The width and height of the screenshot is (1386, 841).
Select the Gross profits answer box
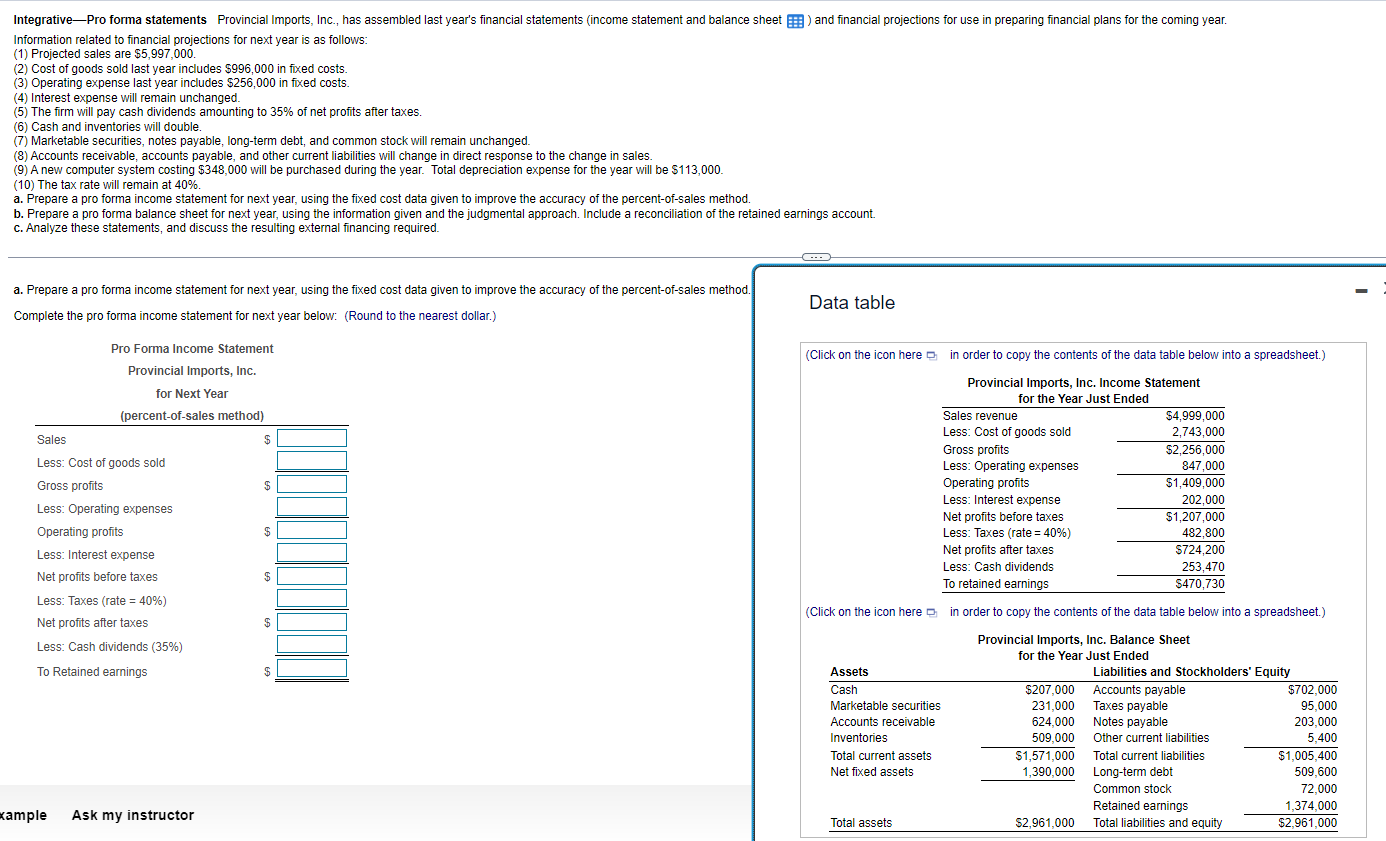(312, 484)
